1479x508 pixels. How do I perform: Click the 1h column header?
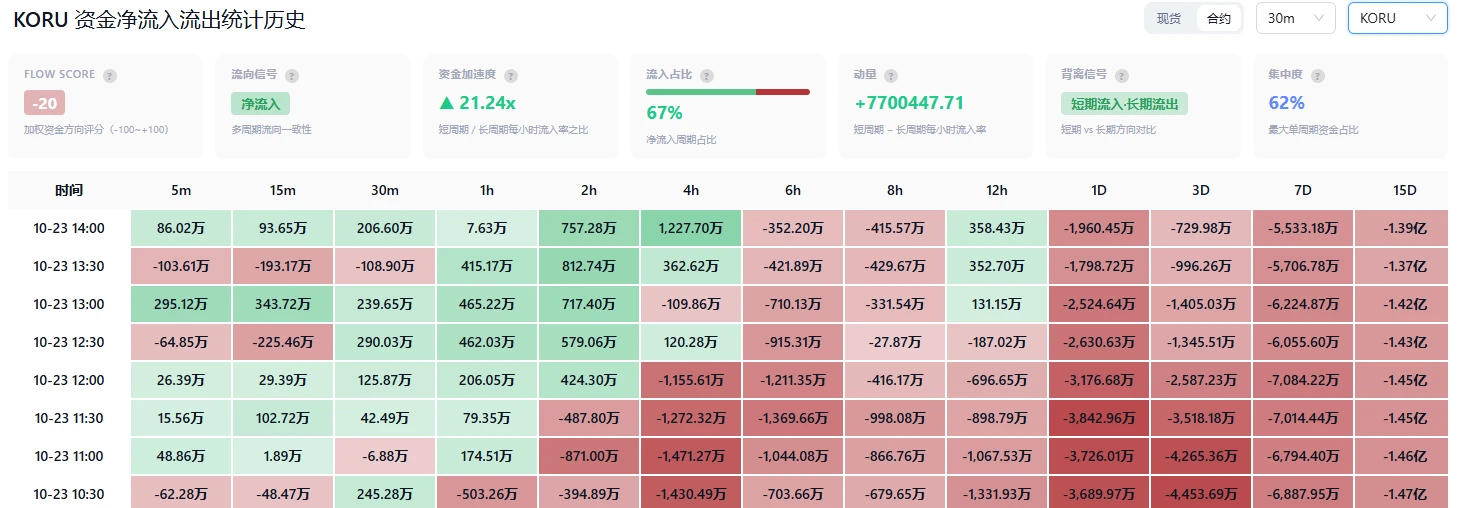point(487,190)
